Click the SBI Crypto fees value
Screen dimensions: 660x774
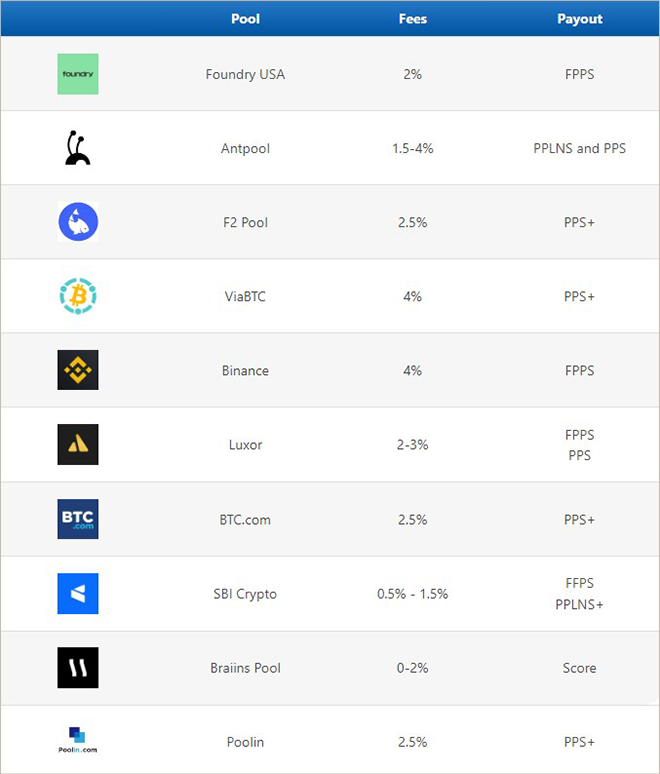413,593
